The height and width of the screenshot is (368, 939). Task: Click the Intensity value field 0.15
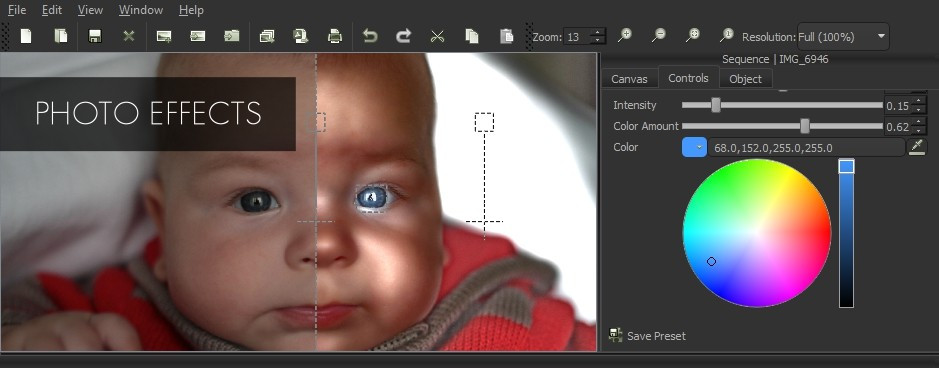pyautogui.click(x=897, y=106)
